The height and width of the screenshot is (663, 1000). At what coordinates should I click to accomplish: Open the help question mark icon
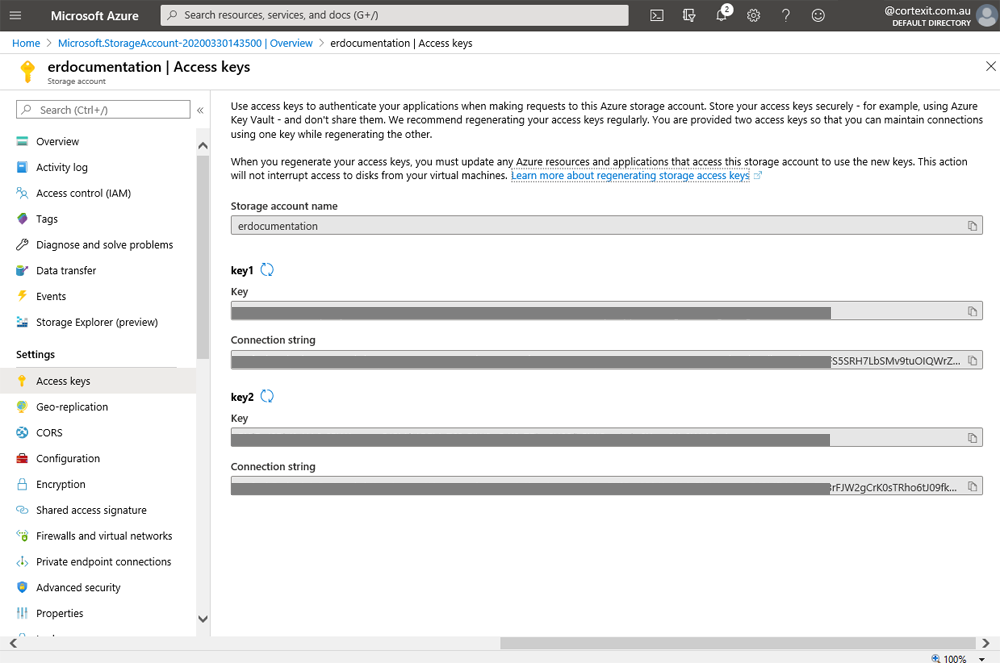pyautogui.click(x=786, y=15)
